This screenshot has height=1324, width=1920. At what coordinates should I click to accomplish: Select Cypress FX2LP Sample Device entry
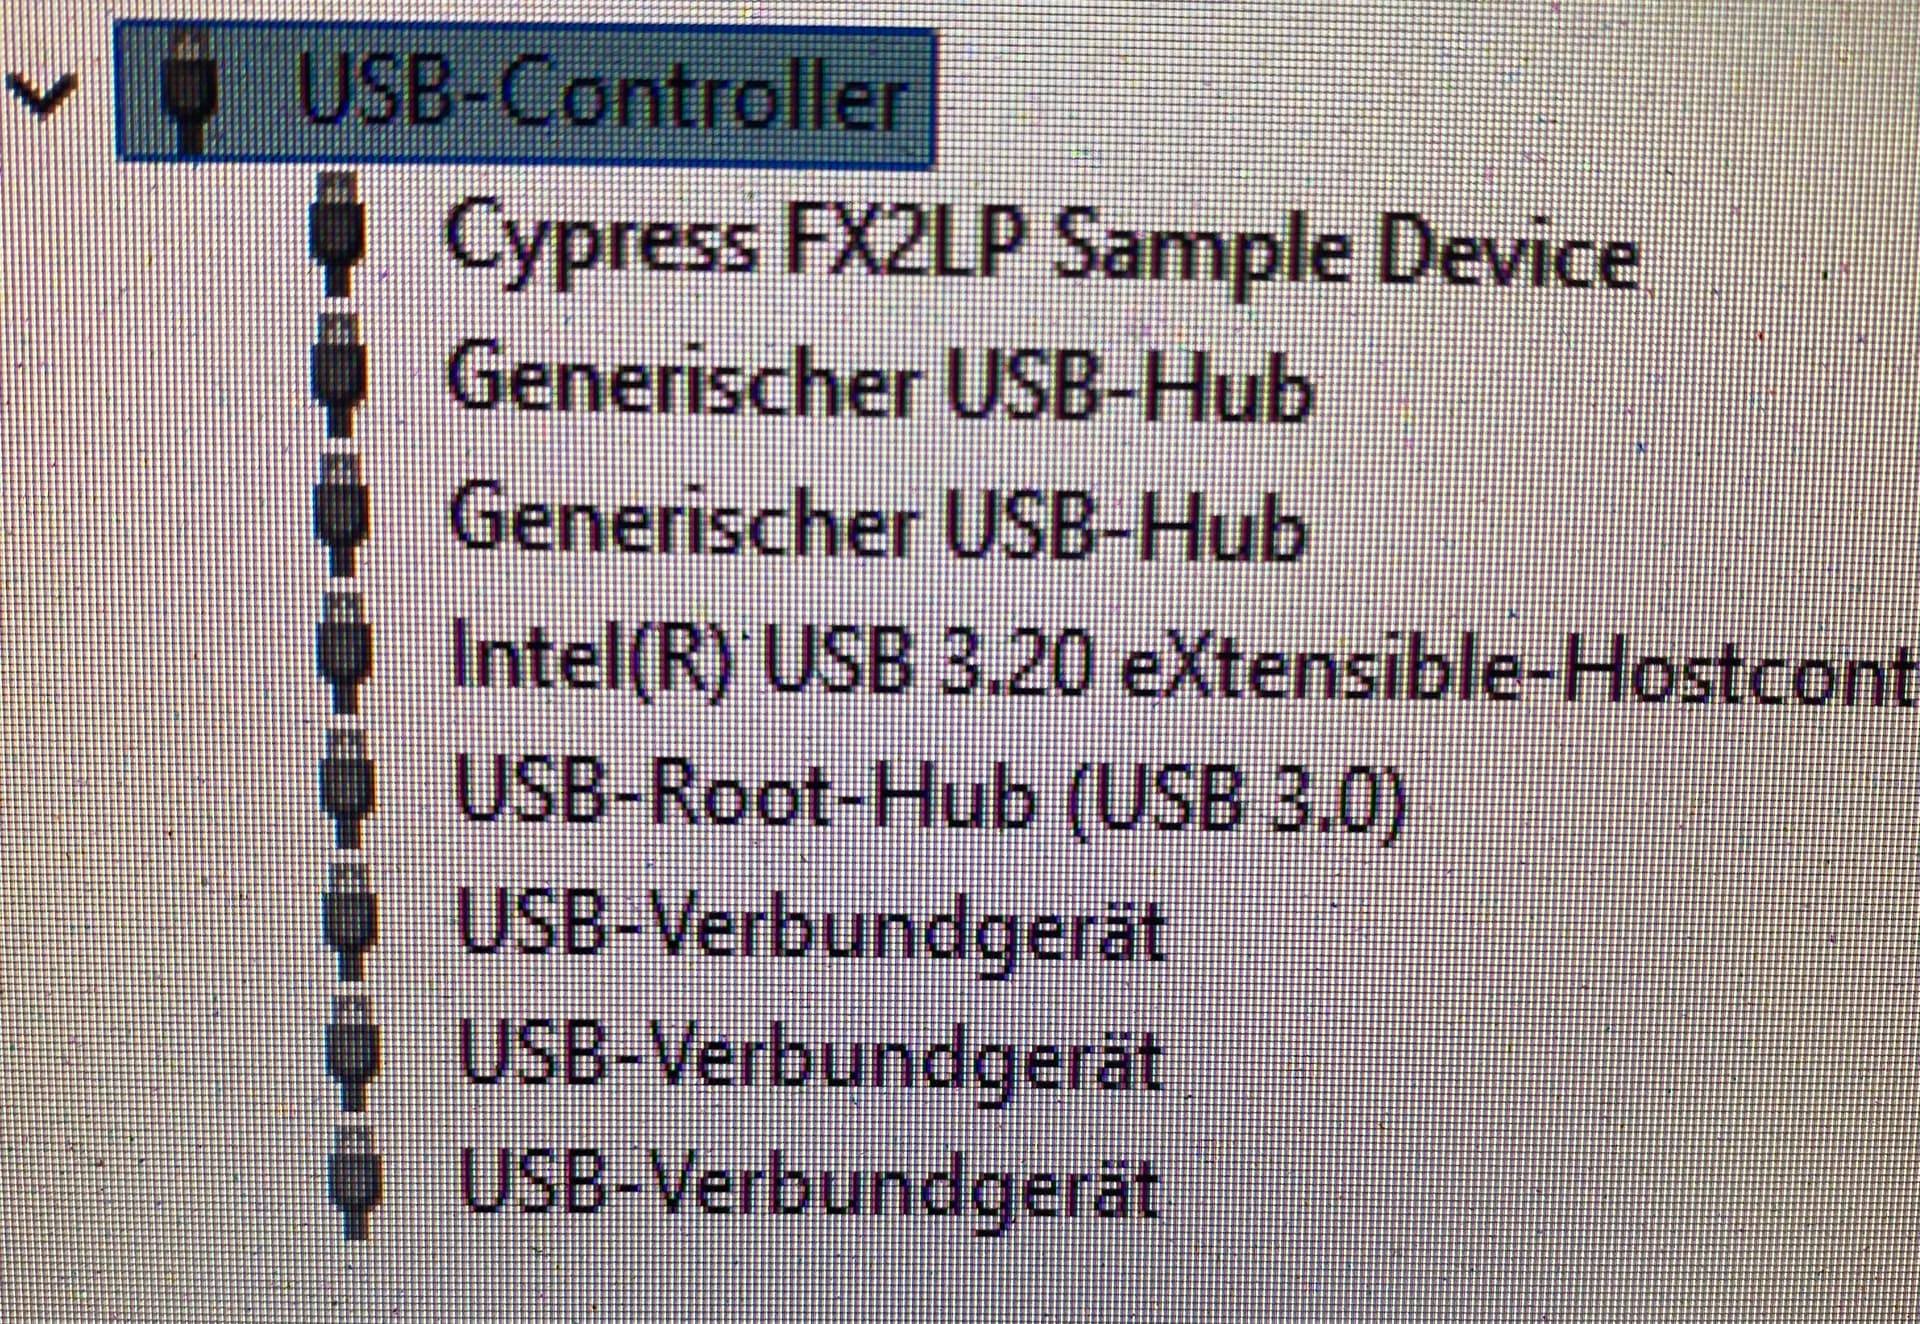tap(1042, 247)
